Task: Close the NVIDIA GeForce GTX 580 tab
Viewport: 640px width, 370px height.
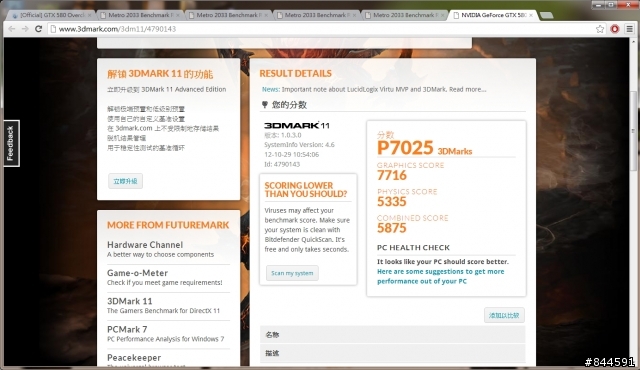Action: 531,15
